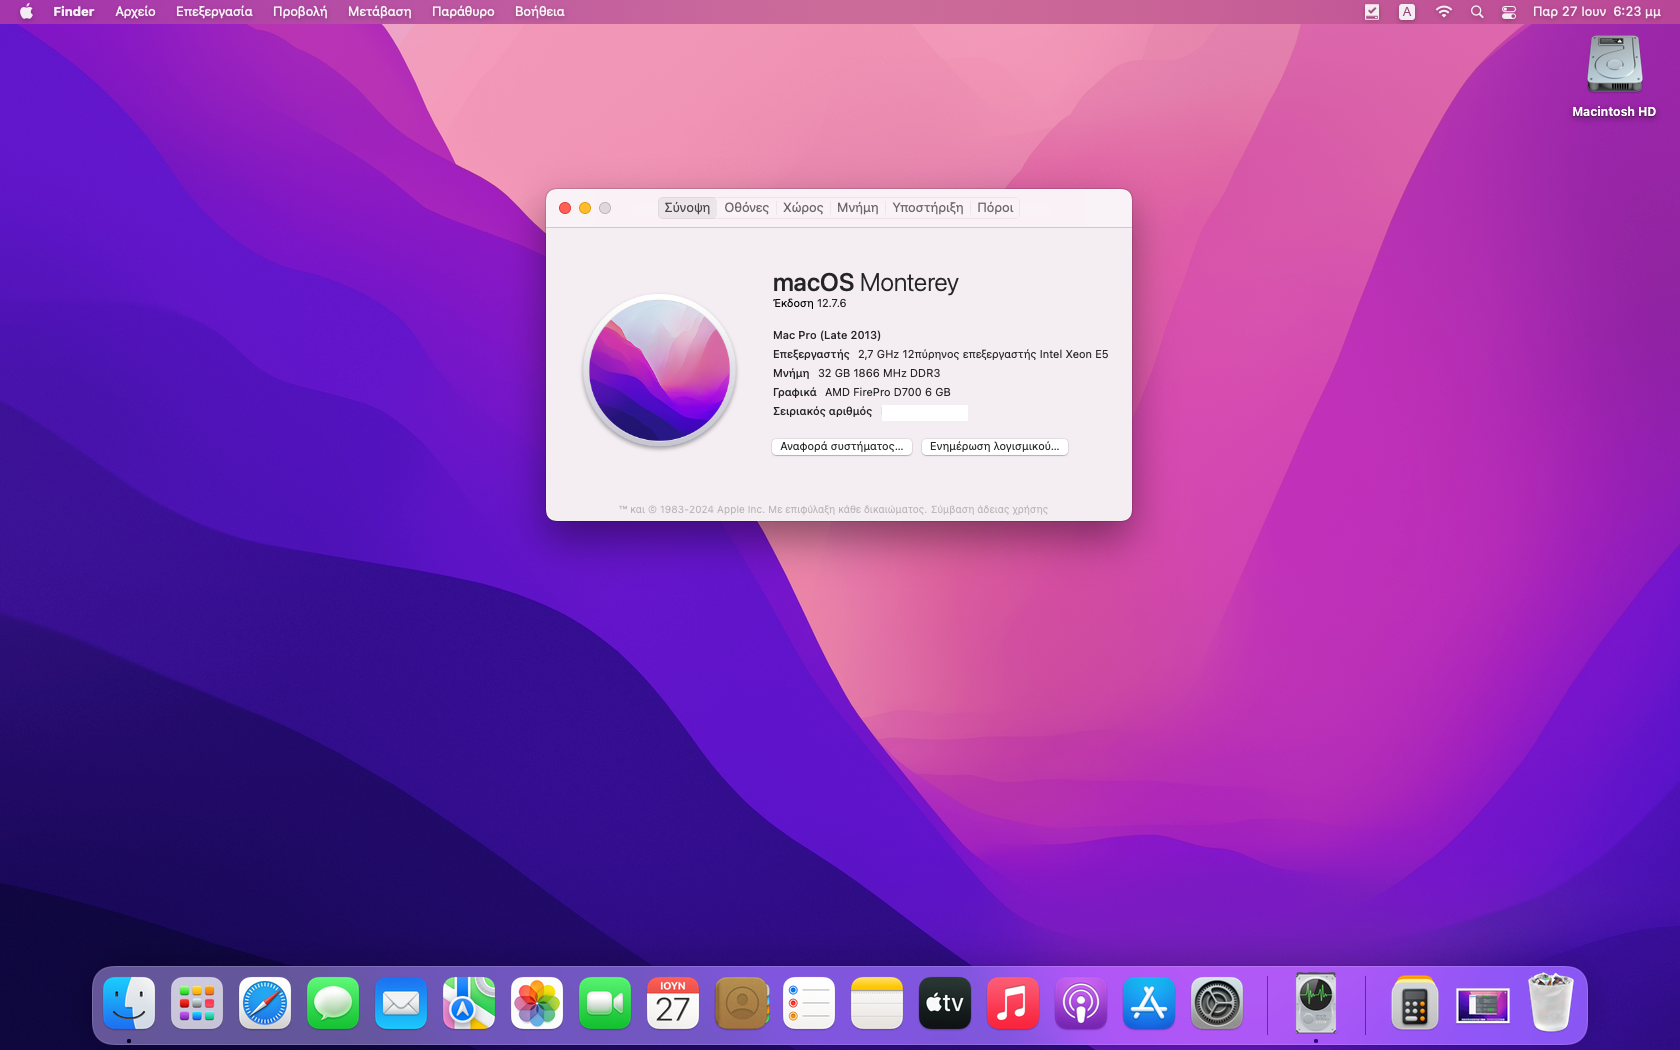The height and width of the screenshot is (1050, 1680).
Task: Open the Προβολή menu
Action: click(x=300, y=12)
